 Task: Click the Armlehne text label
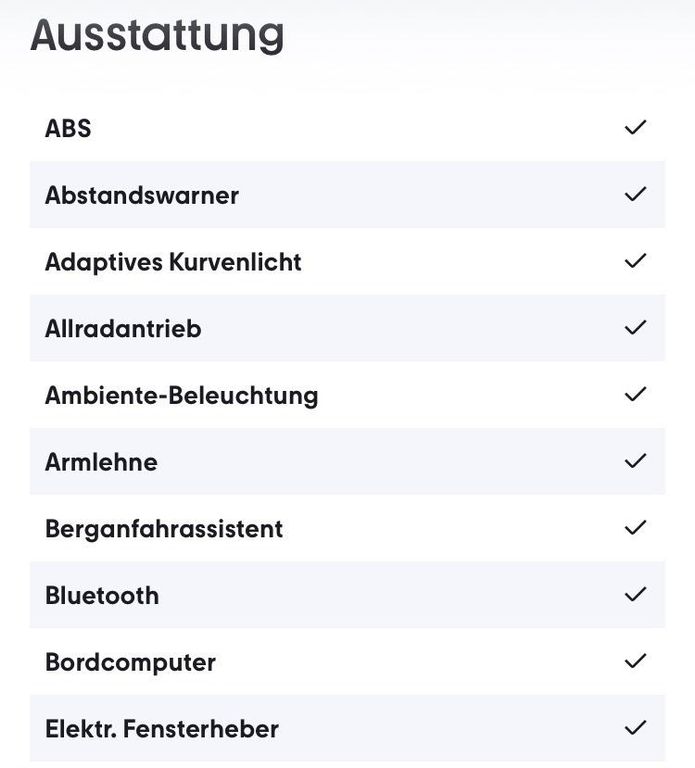tap(101, 462)
